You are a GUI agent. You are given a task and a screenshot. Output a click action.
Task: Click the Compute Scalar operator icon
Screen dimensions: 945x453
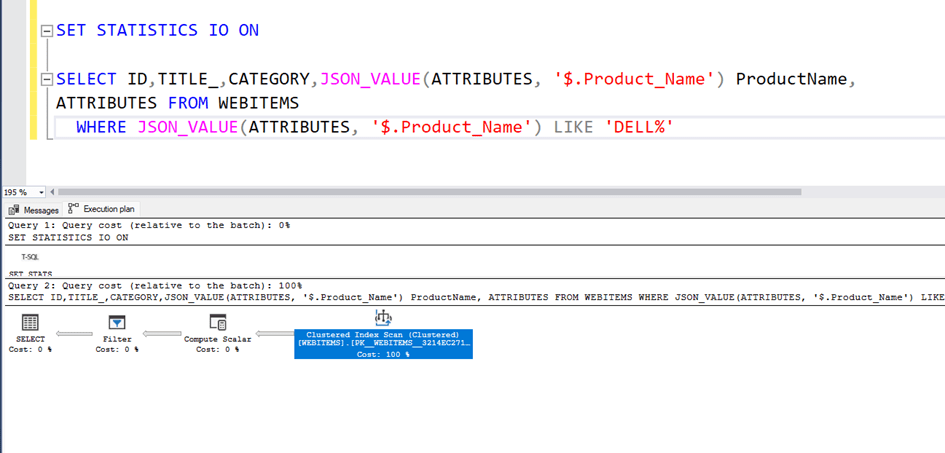(x=217, y=322)
